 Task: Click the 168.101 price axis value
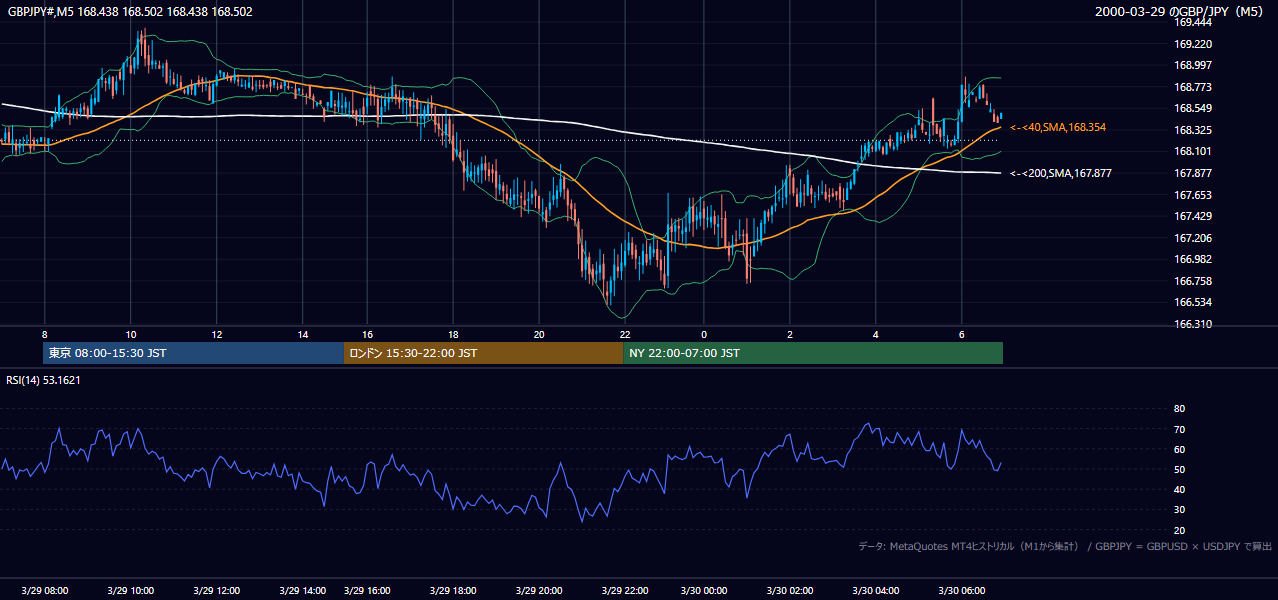[x=1193, y=151]
